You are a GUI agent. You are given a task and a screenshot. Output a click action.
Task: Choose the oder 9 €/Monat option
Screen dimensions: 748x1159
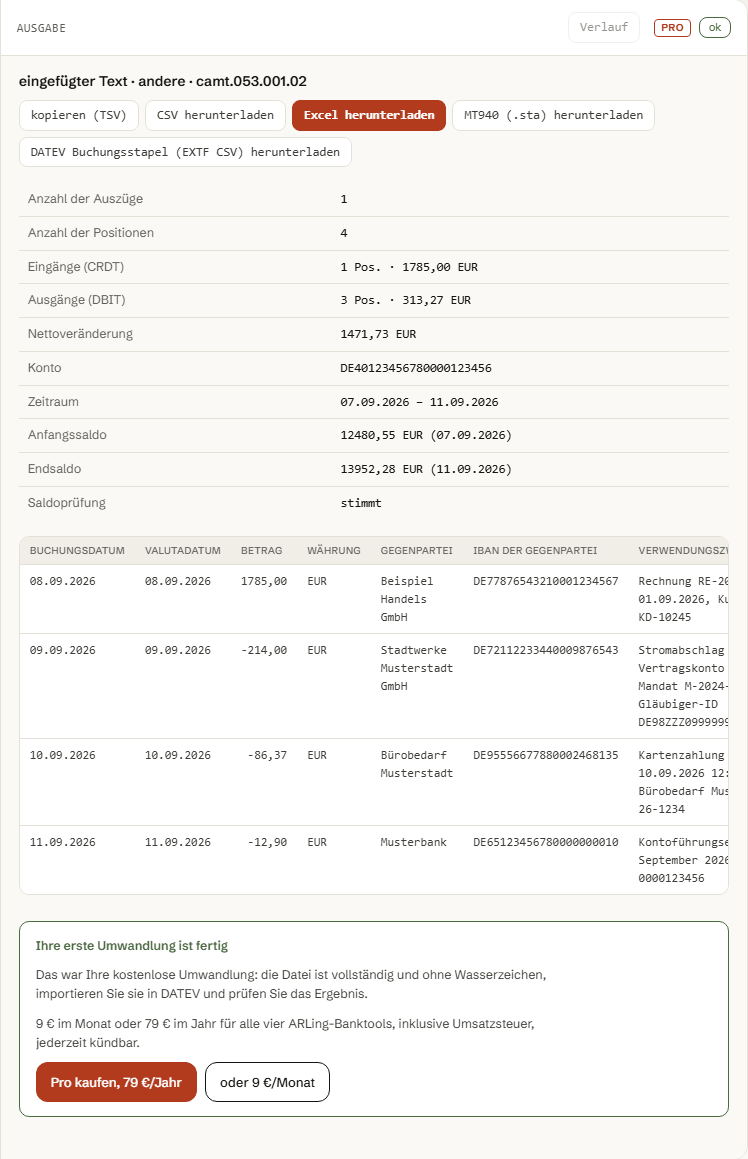(267, 1082)
